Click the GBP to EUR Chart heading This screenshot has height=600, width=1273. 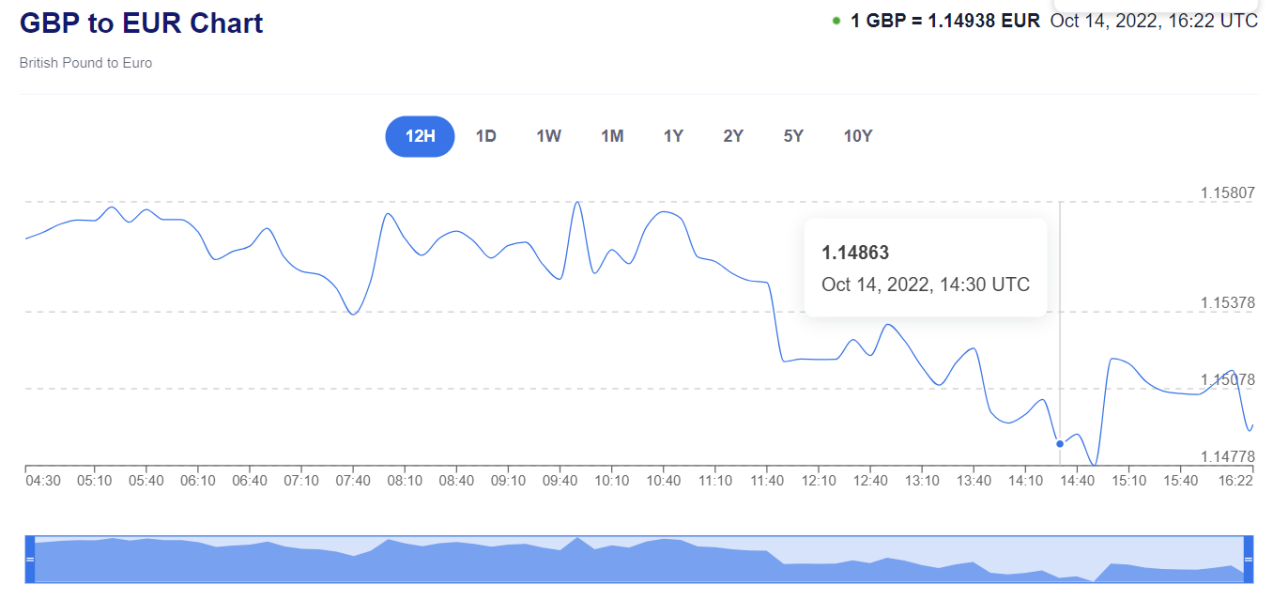141,23
